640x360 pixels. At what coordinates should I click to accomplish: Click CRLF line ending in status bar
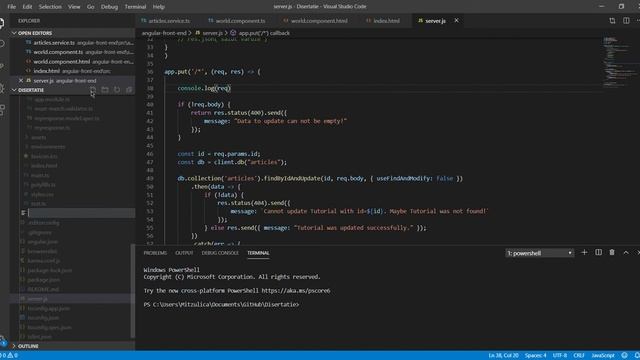click(x=579, y=355)
